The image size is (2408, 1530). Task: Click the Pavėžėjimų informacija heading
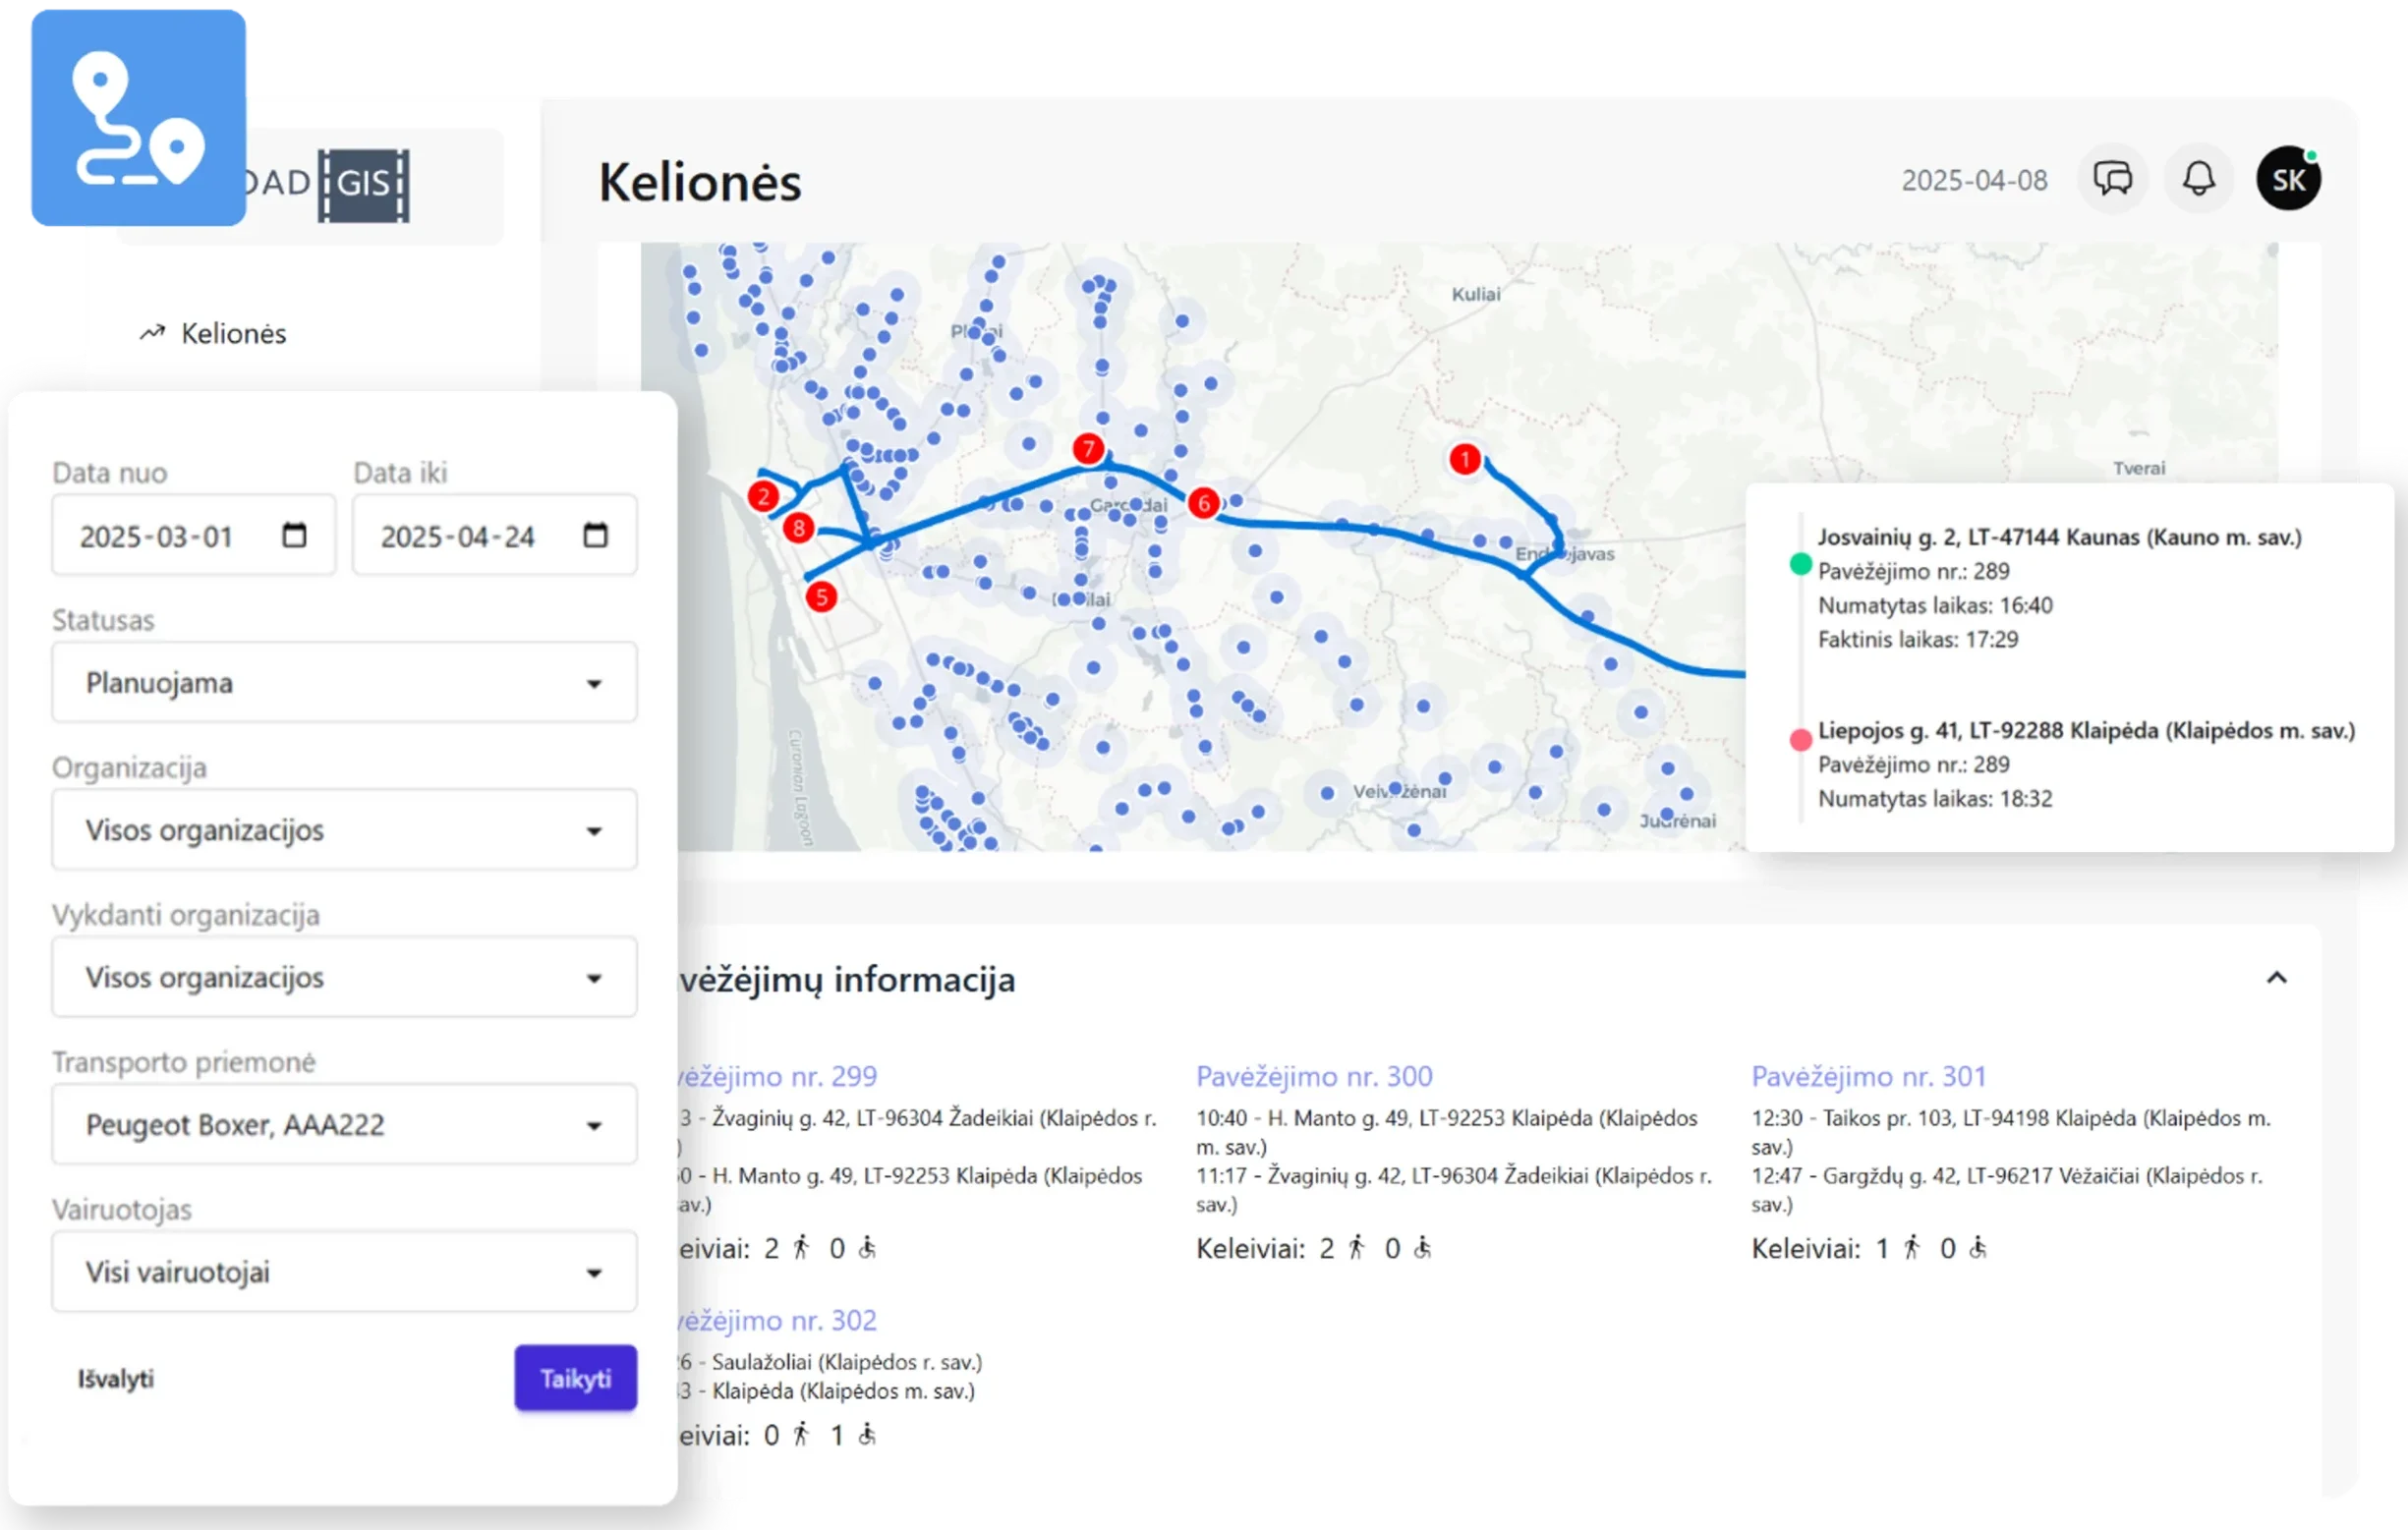point(847,980)
